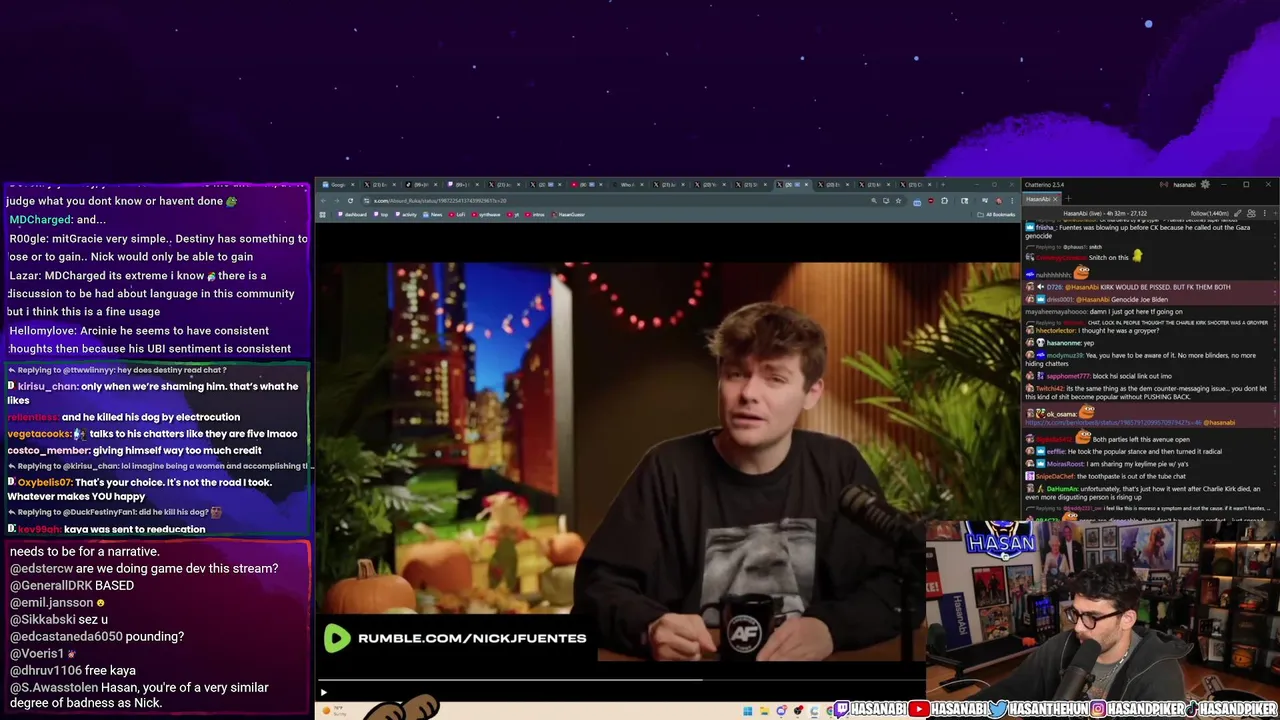Image resolution: width=1280 pixels, height=720 pixels.
Task: Open the All Bookmarks folder
Action: [996, 214]
